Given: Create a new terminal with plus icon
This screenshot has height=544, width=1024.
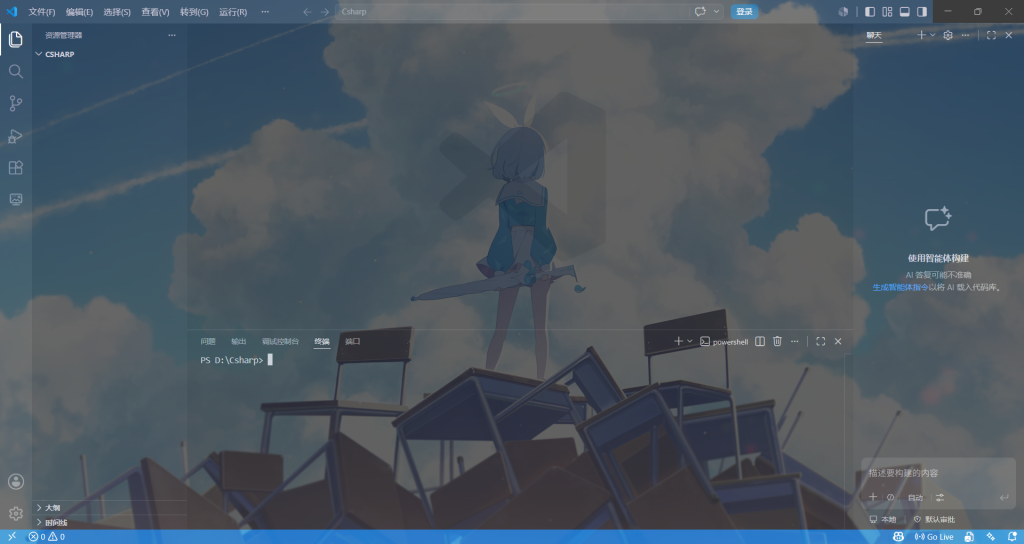Looking at the screenshot, I should pyautogui.click(x=679, y=342).
